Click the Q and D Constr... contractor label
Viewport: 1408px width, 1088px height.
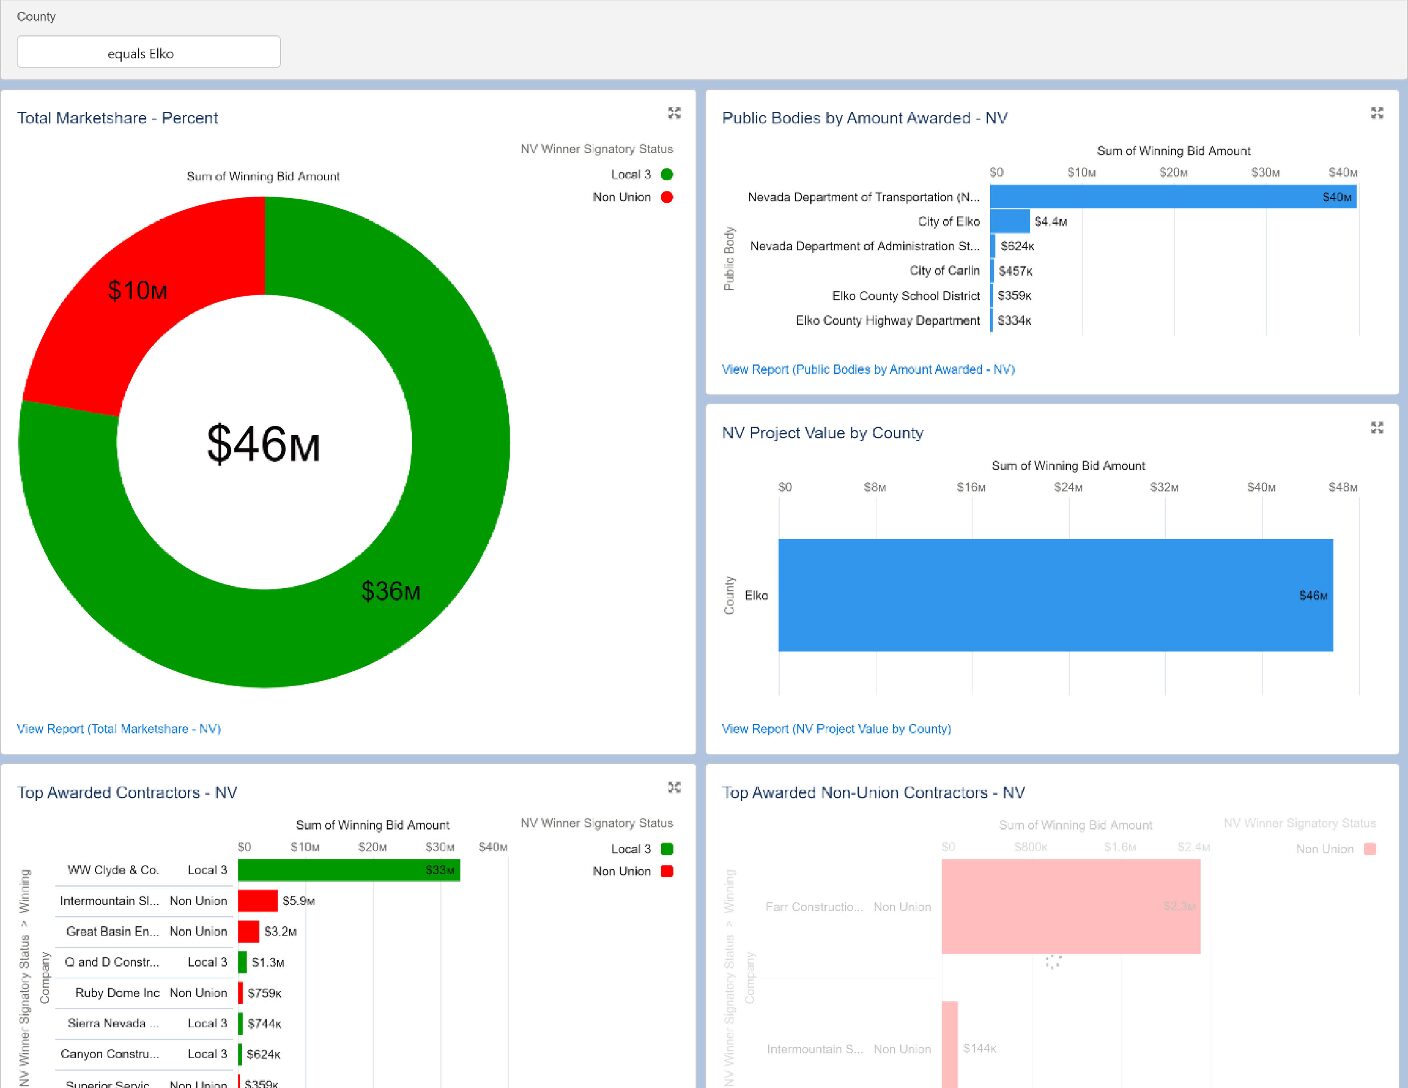click(x=112, y=962)
